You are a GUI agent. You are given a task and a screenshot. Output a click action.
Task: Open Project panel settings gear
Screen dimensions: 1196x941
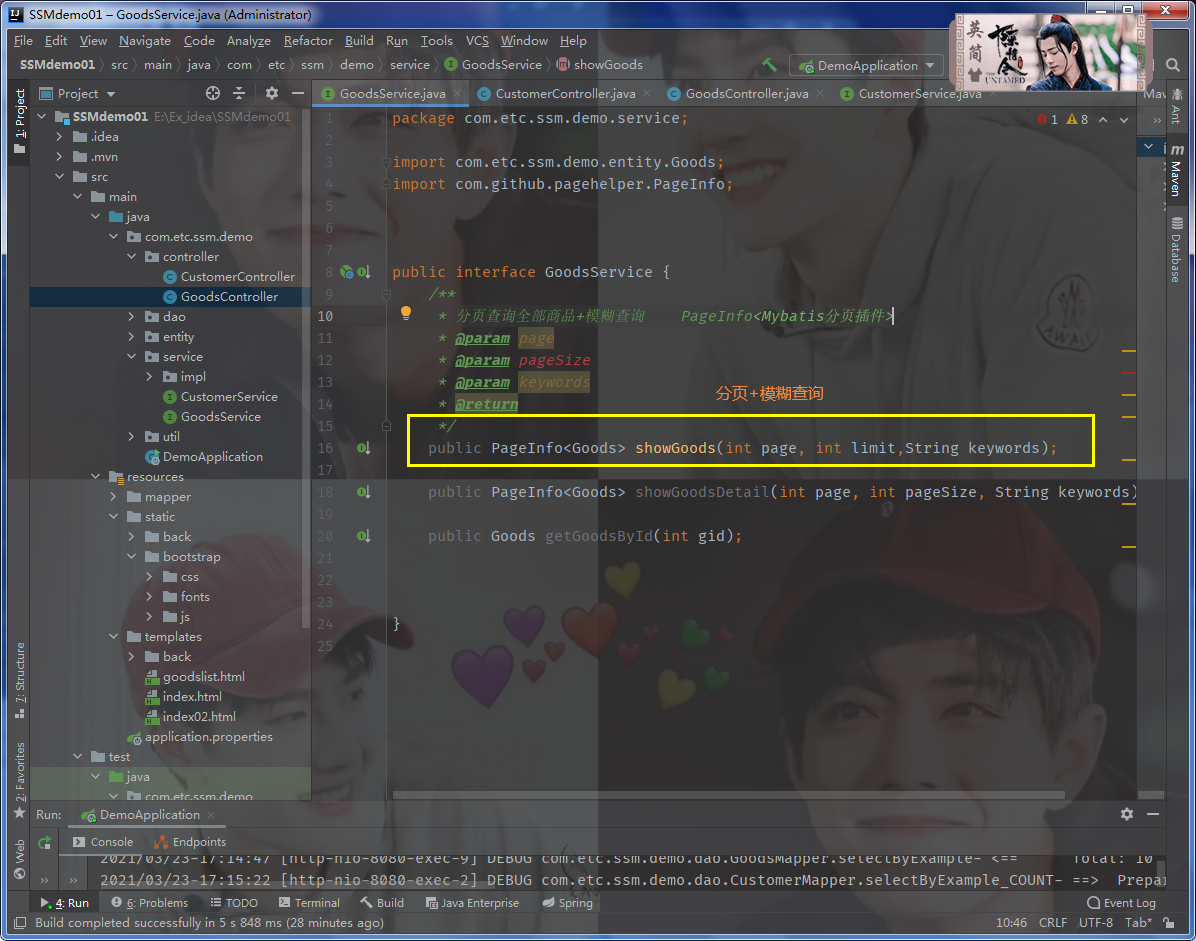[272, 93]
